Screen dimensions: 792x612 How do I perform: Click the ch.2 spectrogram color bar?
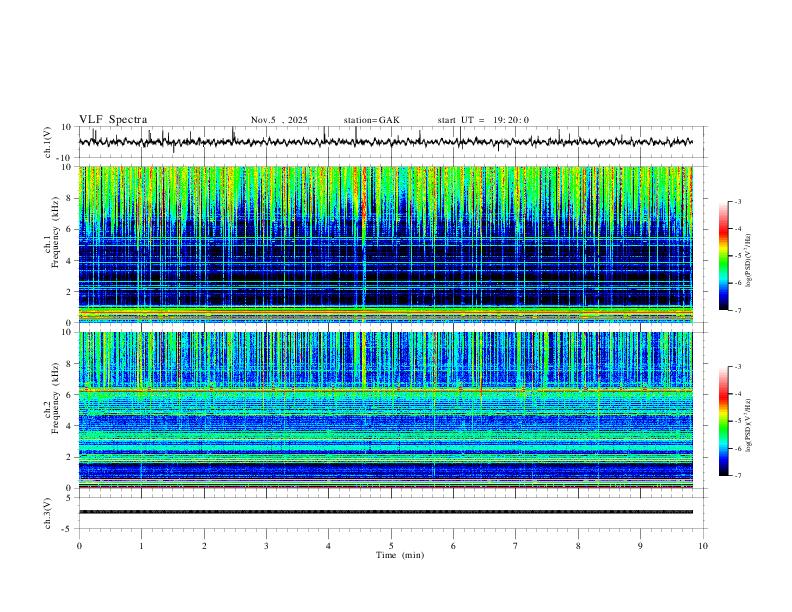pyautogui.click(x=723, y=421)
